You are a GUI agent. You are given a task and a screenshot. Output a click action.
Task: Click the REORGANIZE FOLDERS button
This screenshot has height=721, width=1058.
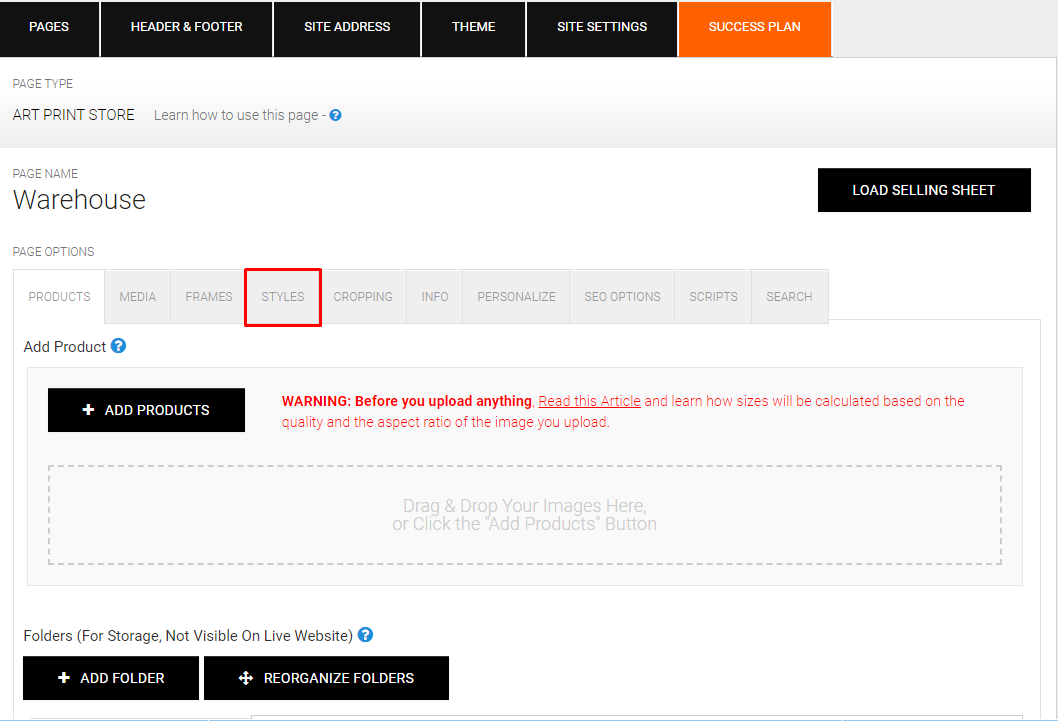click(327, 678)
